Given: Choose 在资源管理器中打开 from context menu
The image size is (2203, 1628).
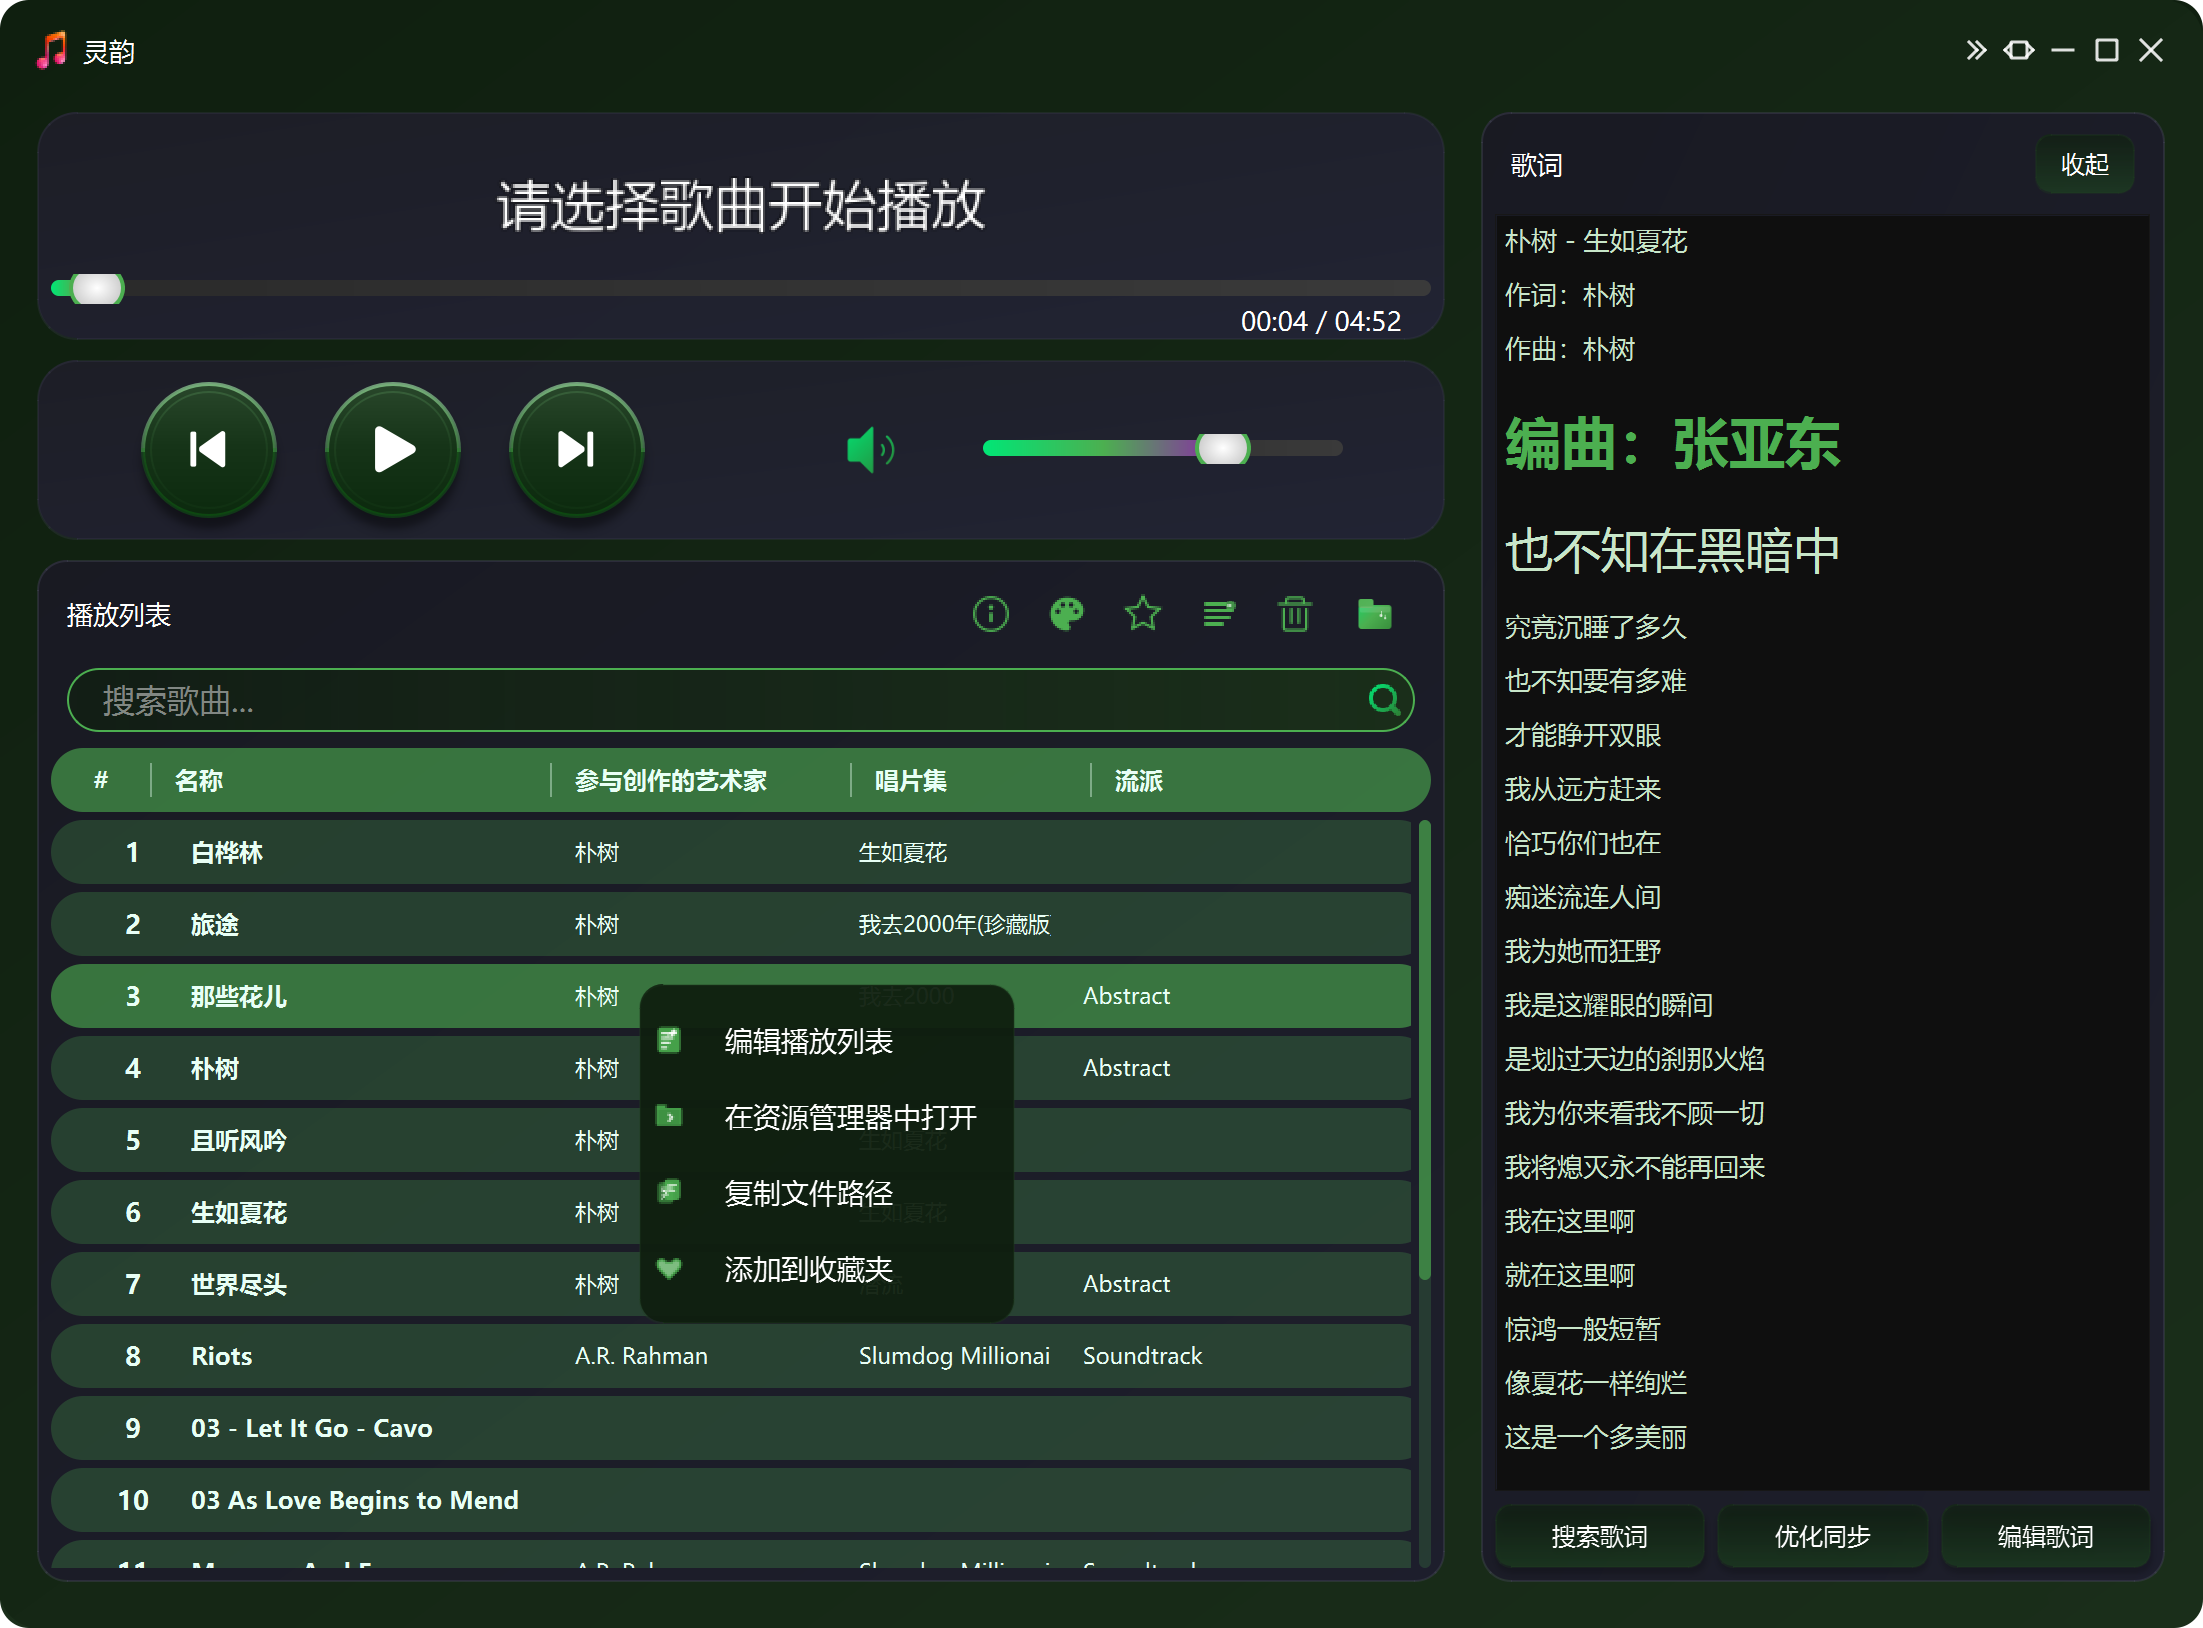Looking at the screenshot, I should coord(850,1118).
